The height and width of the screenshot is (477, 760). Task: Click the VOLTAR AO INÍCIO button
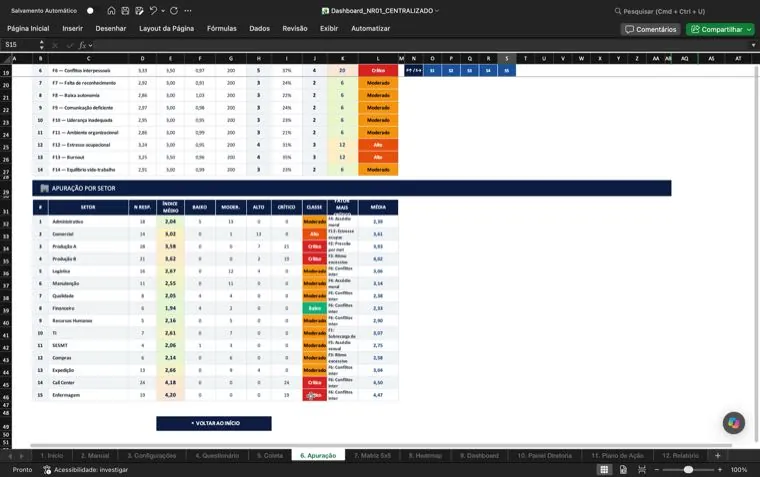coord(214,423)
